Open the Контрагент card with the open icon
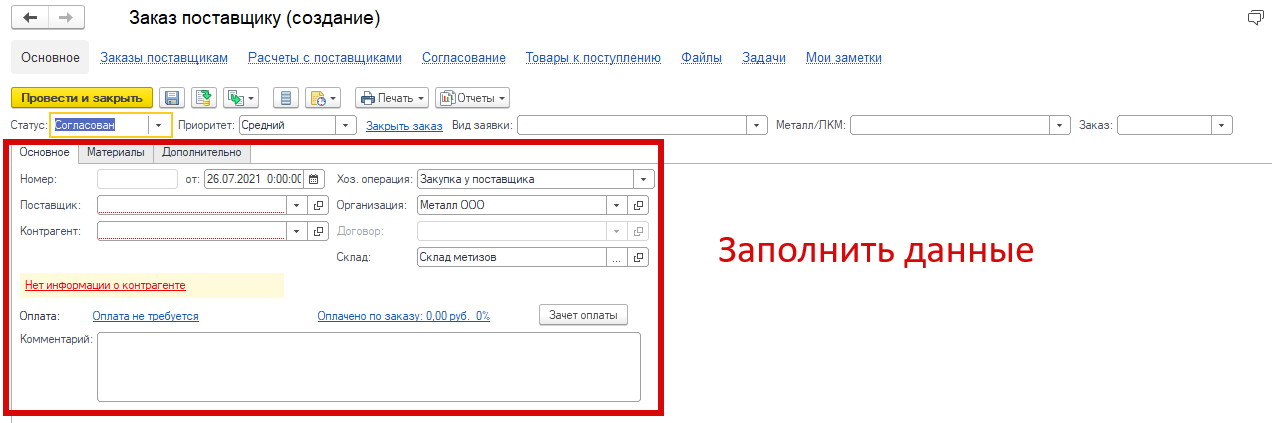Image resolution: width=1272 pixels, height=423 pixels. tap(319, 231)
